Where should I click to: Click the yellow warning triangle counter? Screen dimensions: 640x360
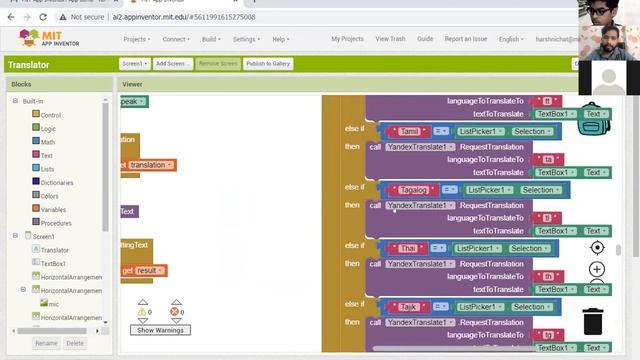coord(142,312)
